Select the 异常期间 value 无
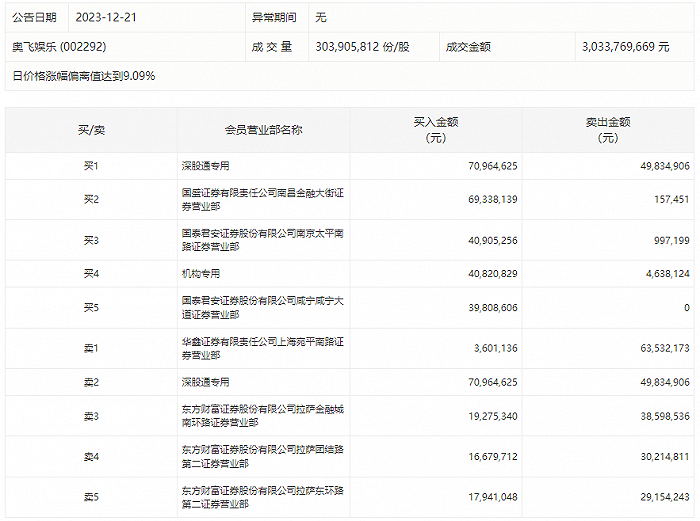 321,17
